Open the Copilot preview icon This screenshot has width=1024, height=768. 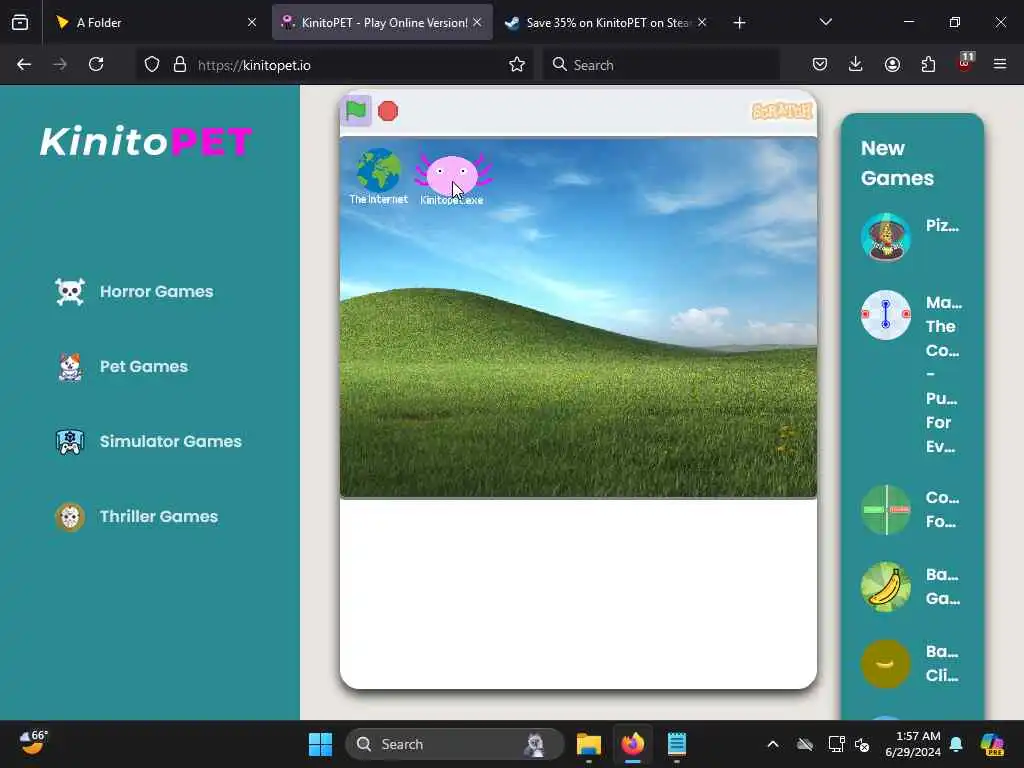[x=992, y=744]
